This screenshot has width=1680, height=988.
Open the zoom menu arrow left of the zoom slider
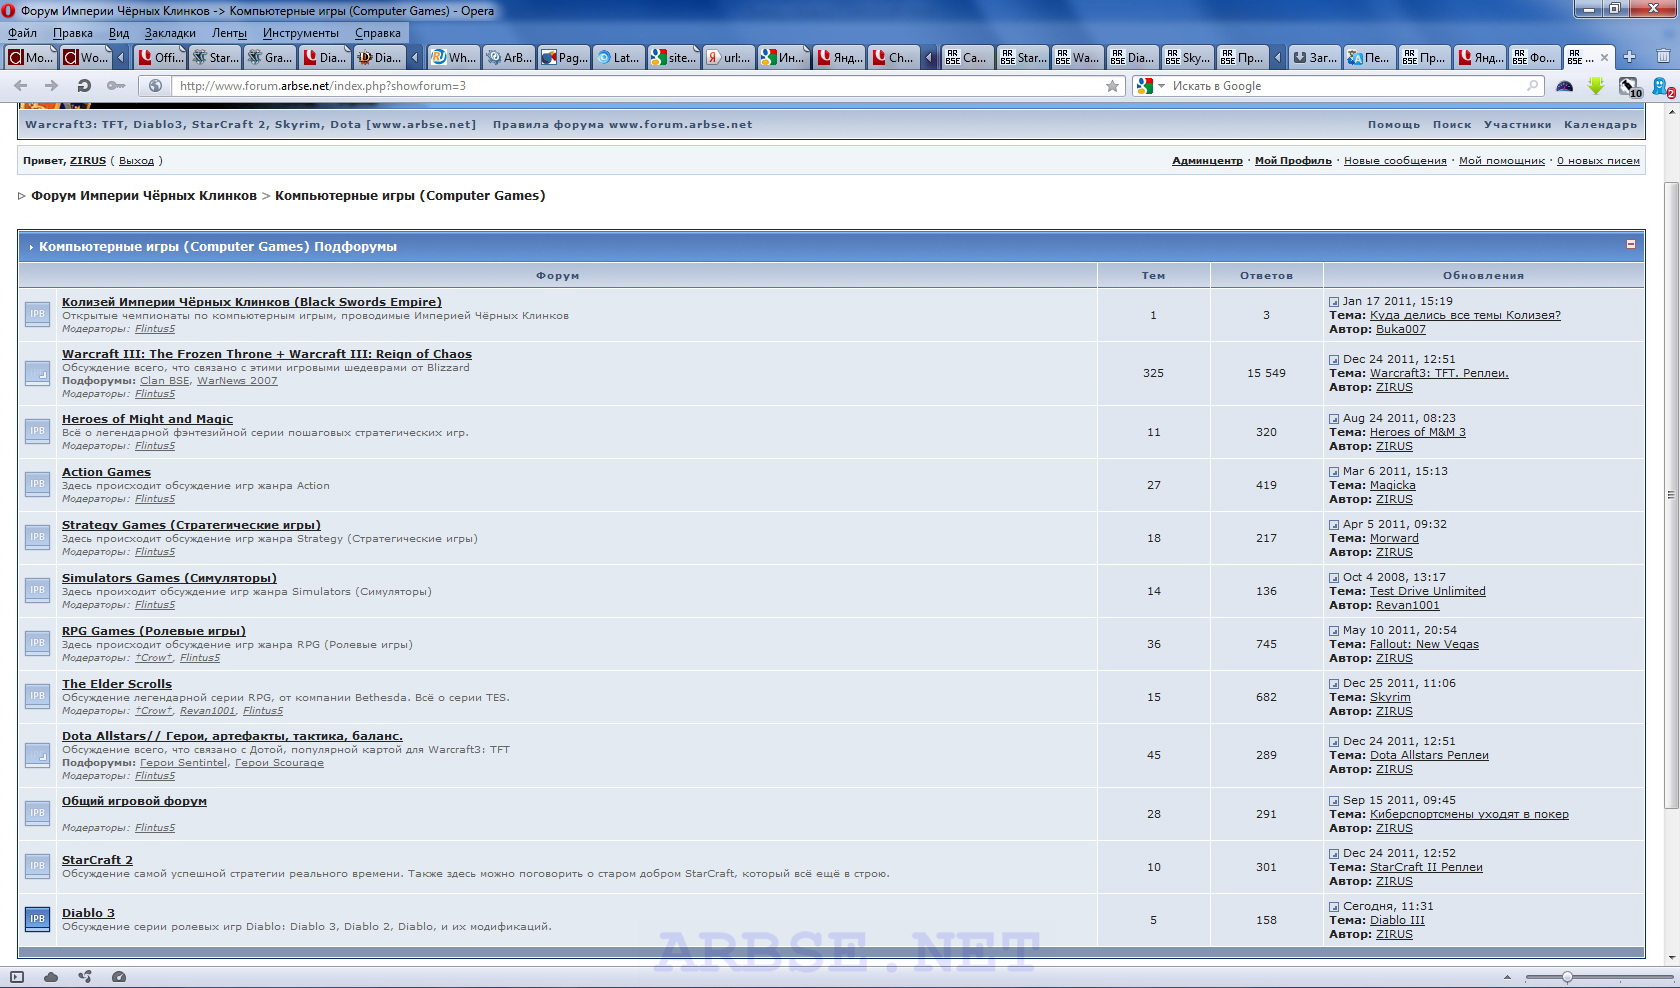[1507, 977]
